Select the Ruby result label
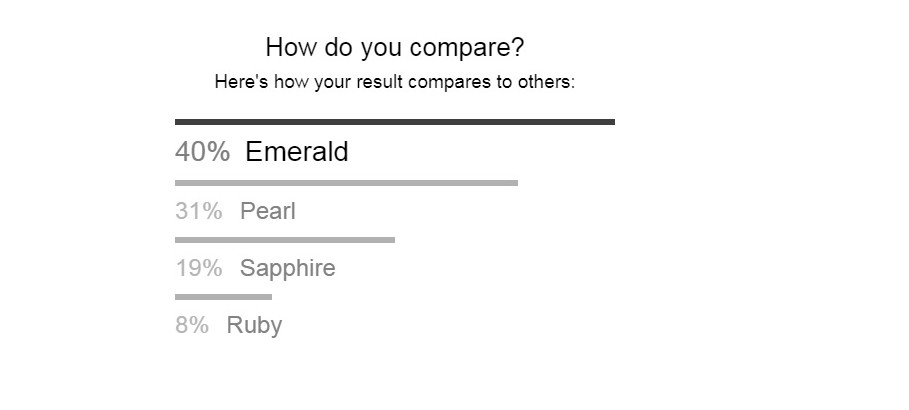The height and width of the screenshot is (410, 909). [254, 326]
